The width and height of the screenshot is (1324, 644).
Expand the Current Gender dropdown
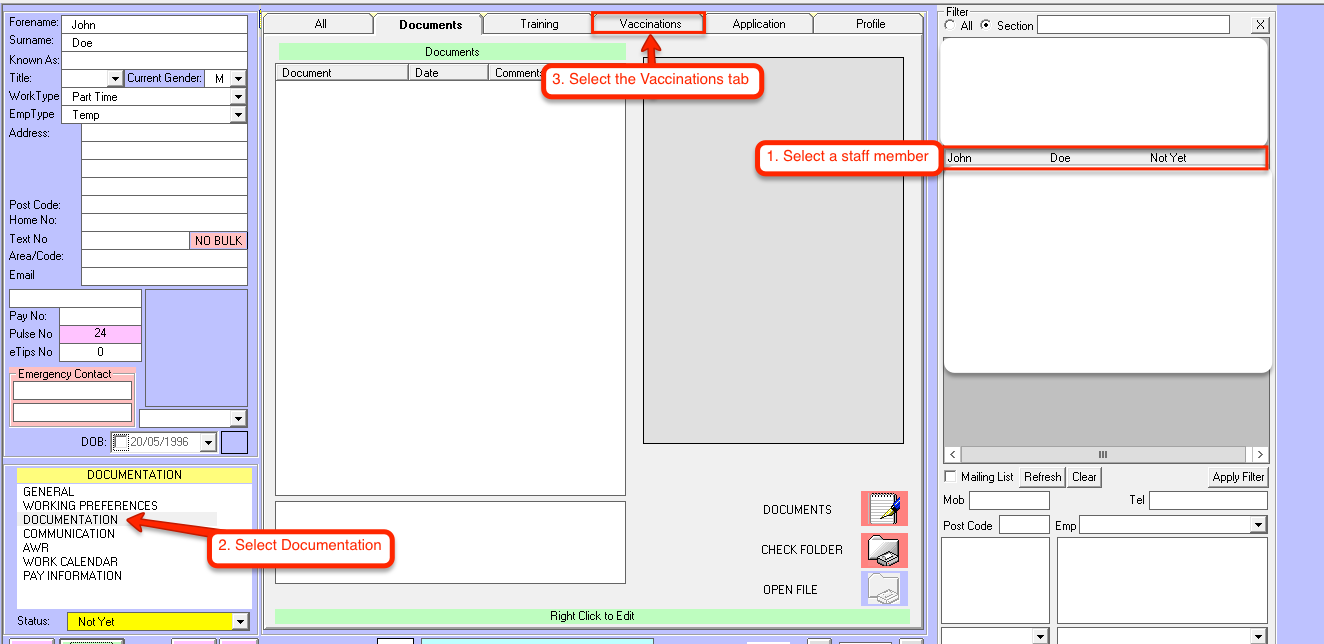click(x=238, y=78)
